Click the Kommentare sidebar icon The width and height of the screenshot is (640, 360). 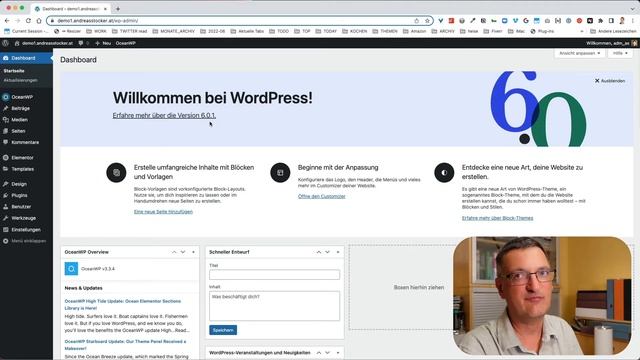tap(6, 142)
